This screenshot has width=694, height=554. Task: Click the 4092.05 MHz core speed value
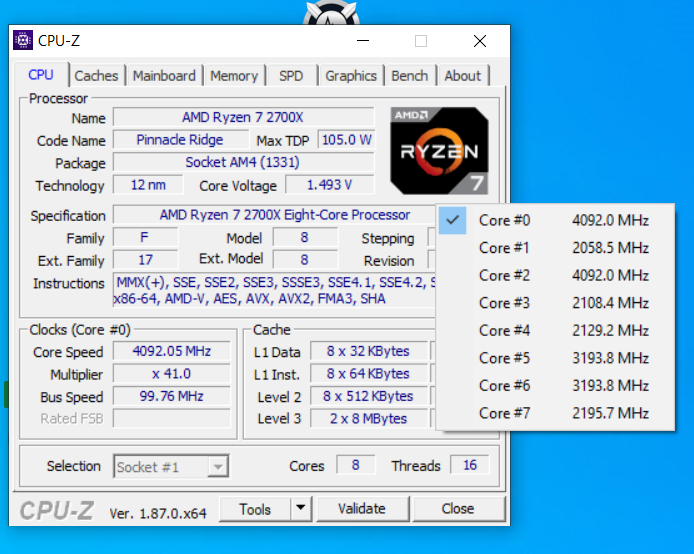172,351
